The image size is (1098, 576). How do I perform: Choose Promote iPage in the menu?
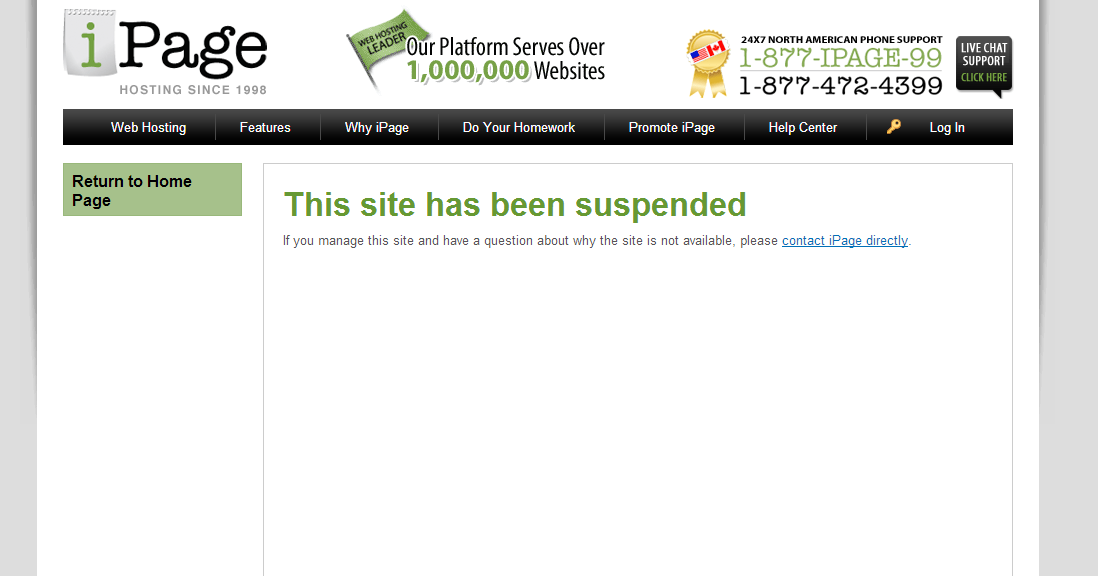(672, 127)
